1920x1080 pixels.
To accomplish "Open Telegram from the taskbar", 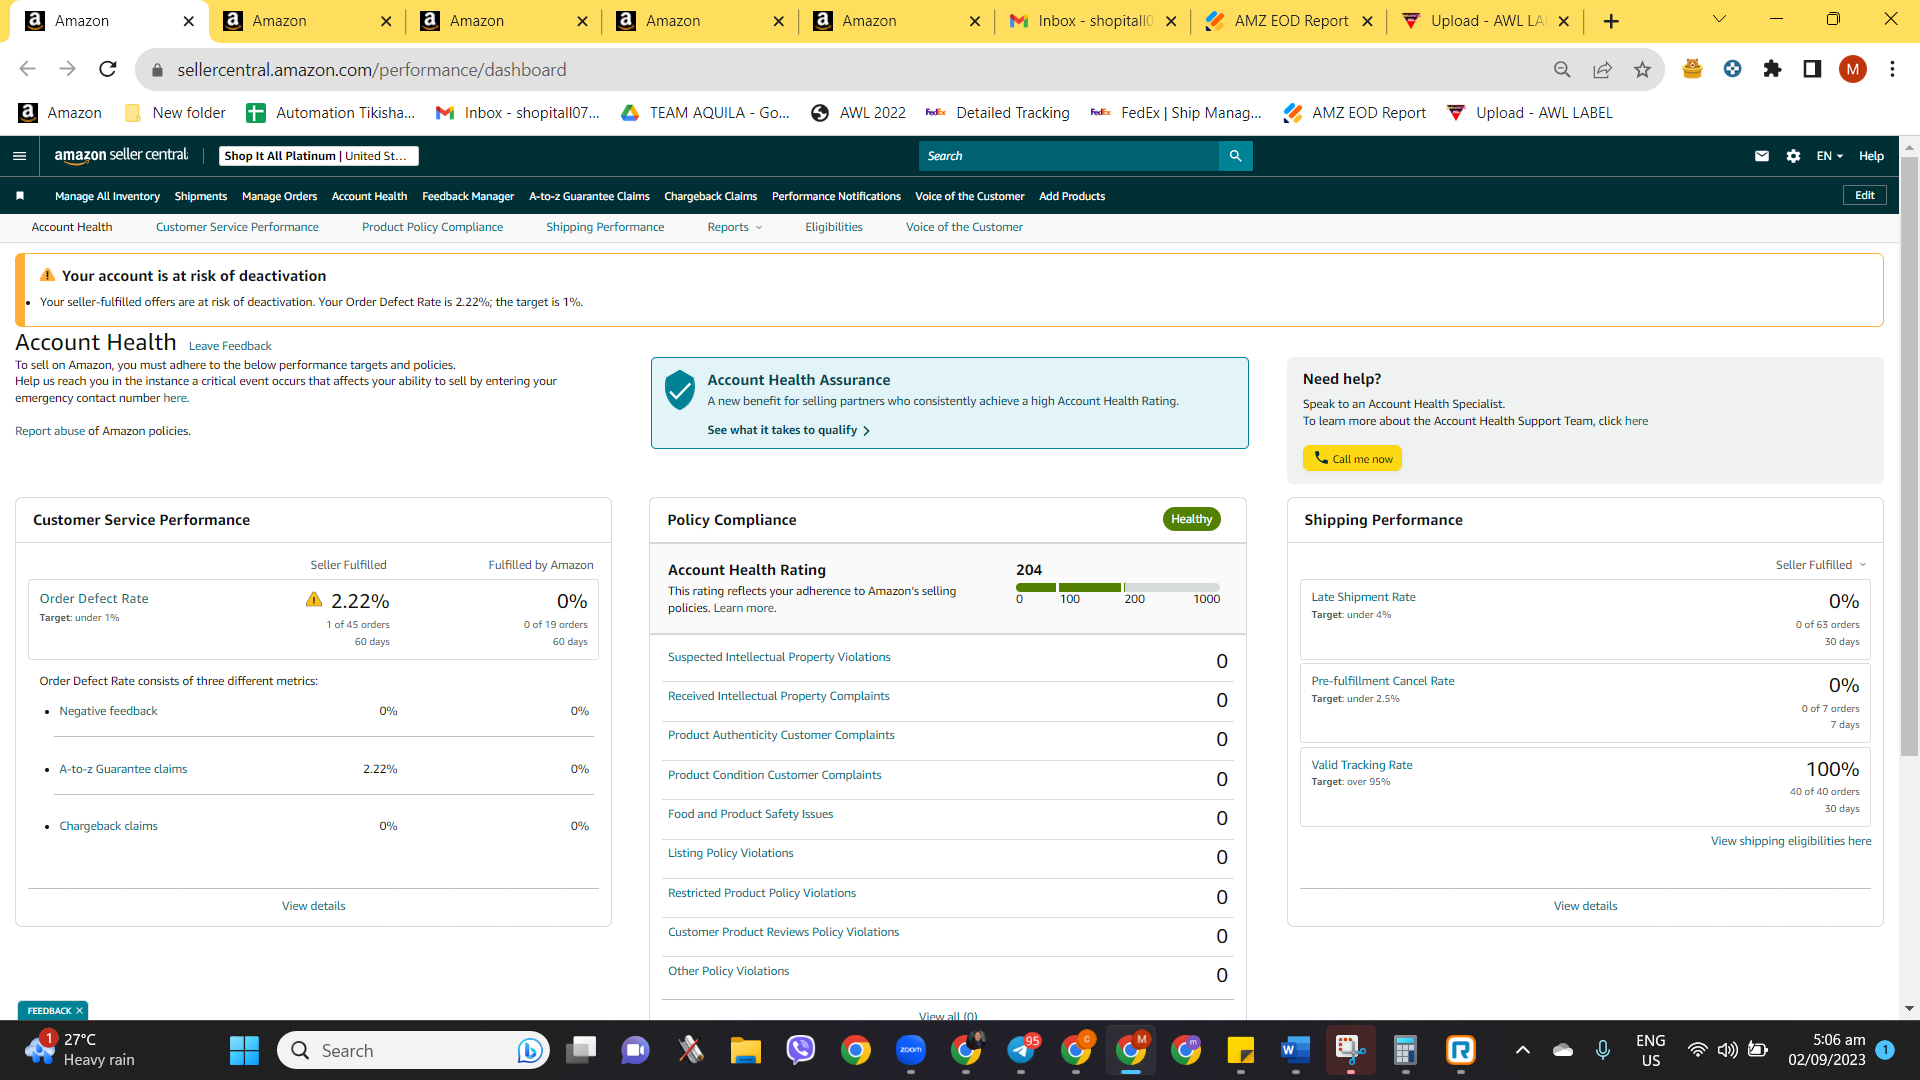I will [1021, 1050].
